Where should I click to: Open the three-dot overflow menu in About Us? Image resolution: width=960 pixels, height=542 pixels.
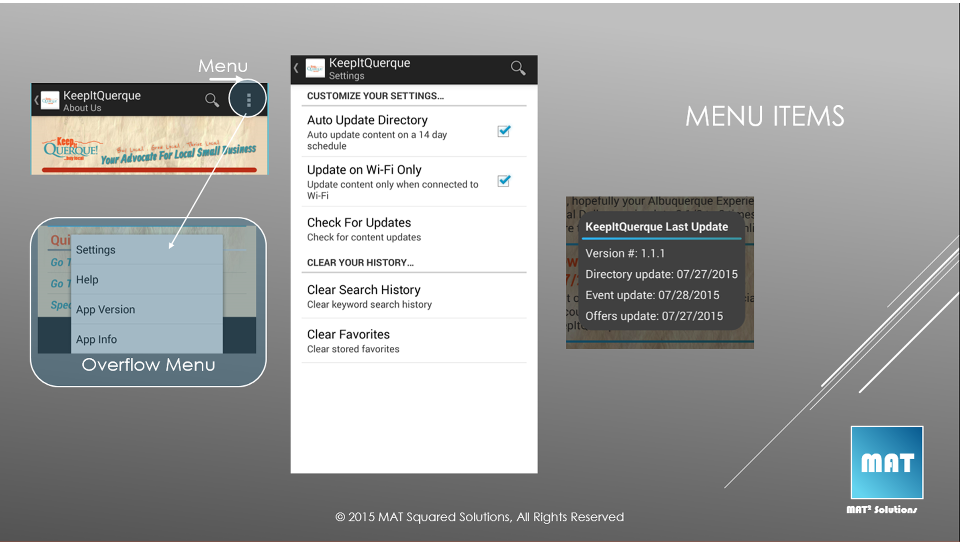249,100
